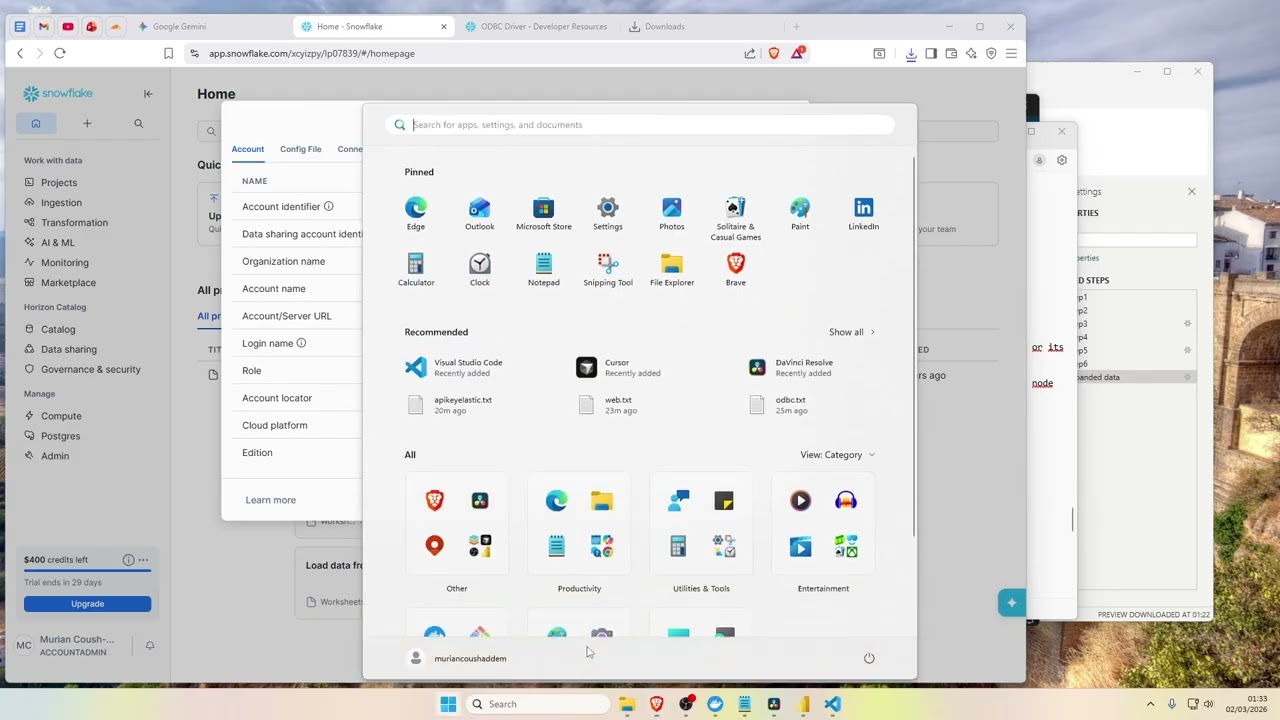Open recent file web.txt

607,405
